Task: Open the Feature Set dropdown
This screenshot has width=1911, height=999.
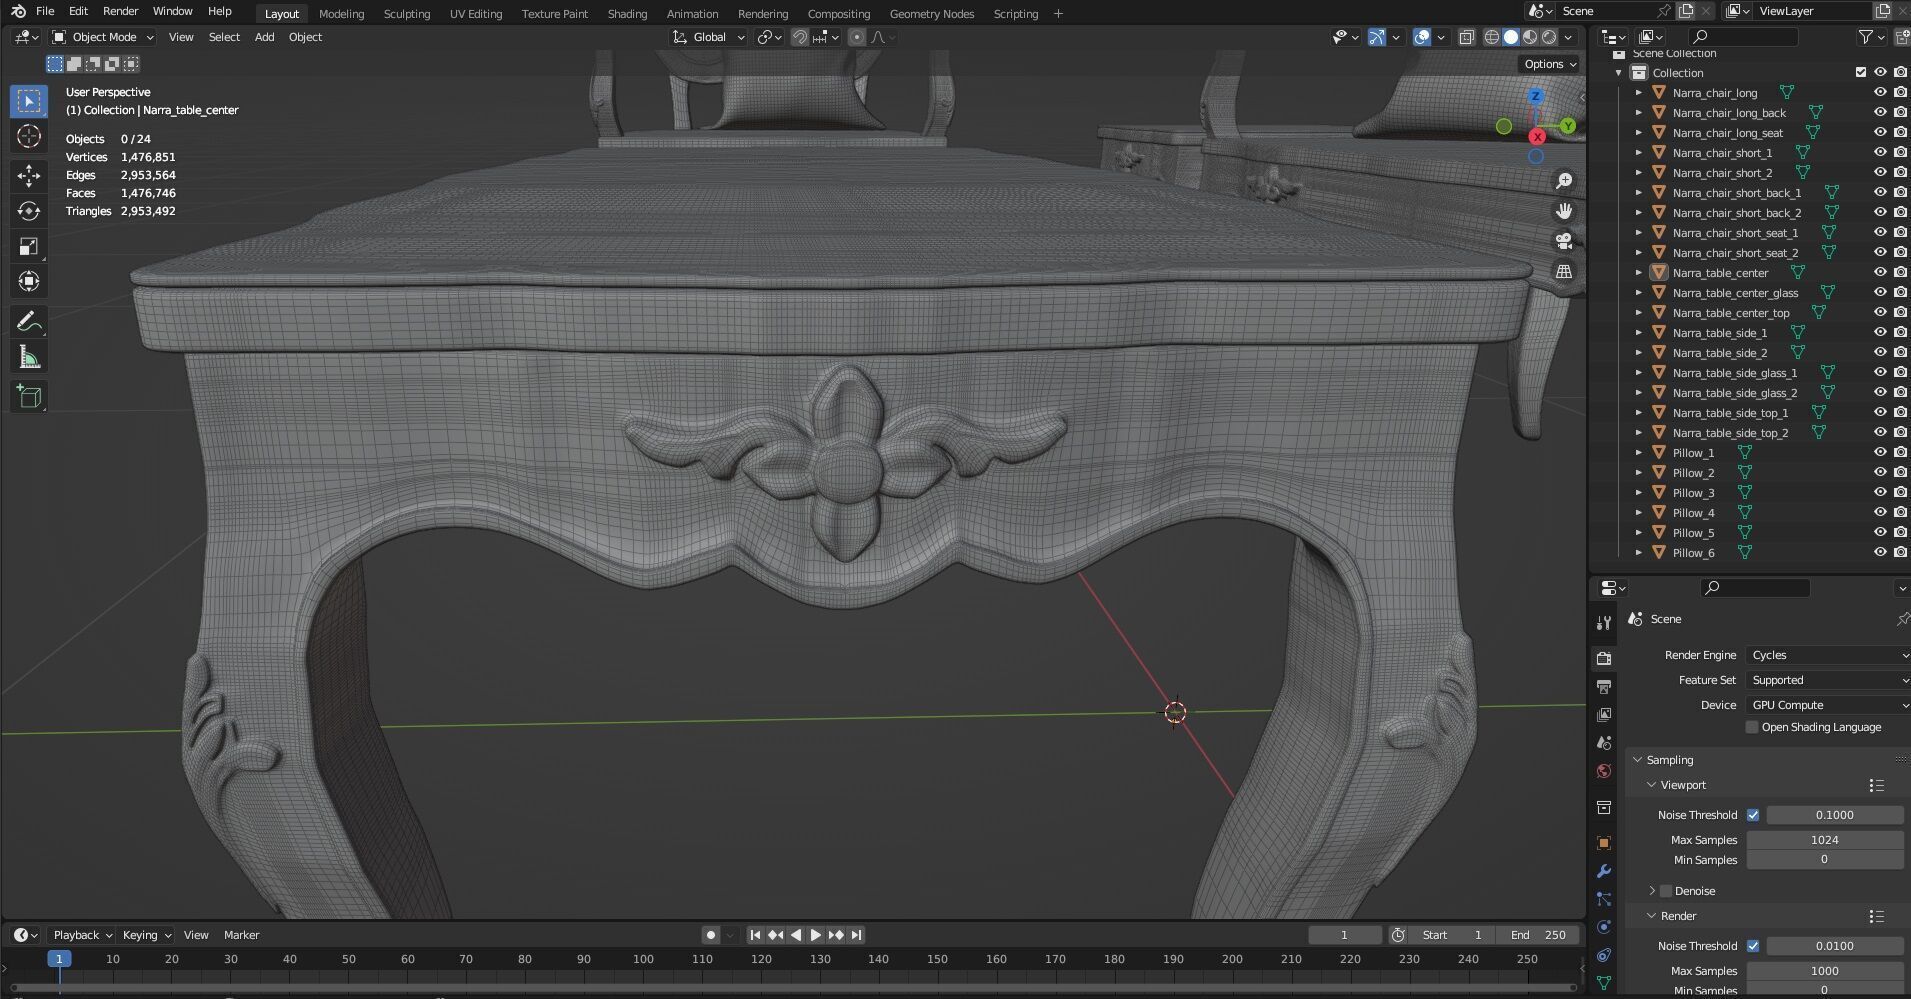Action: [1829, 680]
